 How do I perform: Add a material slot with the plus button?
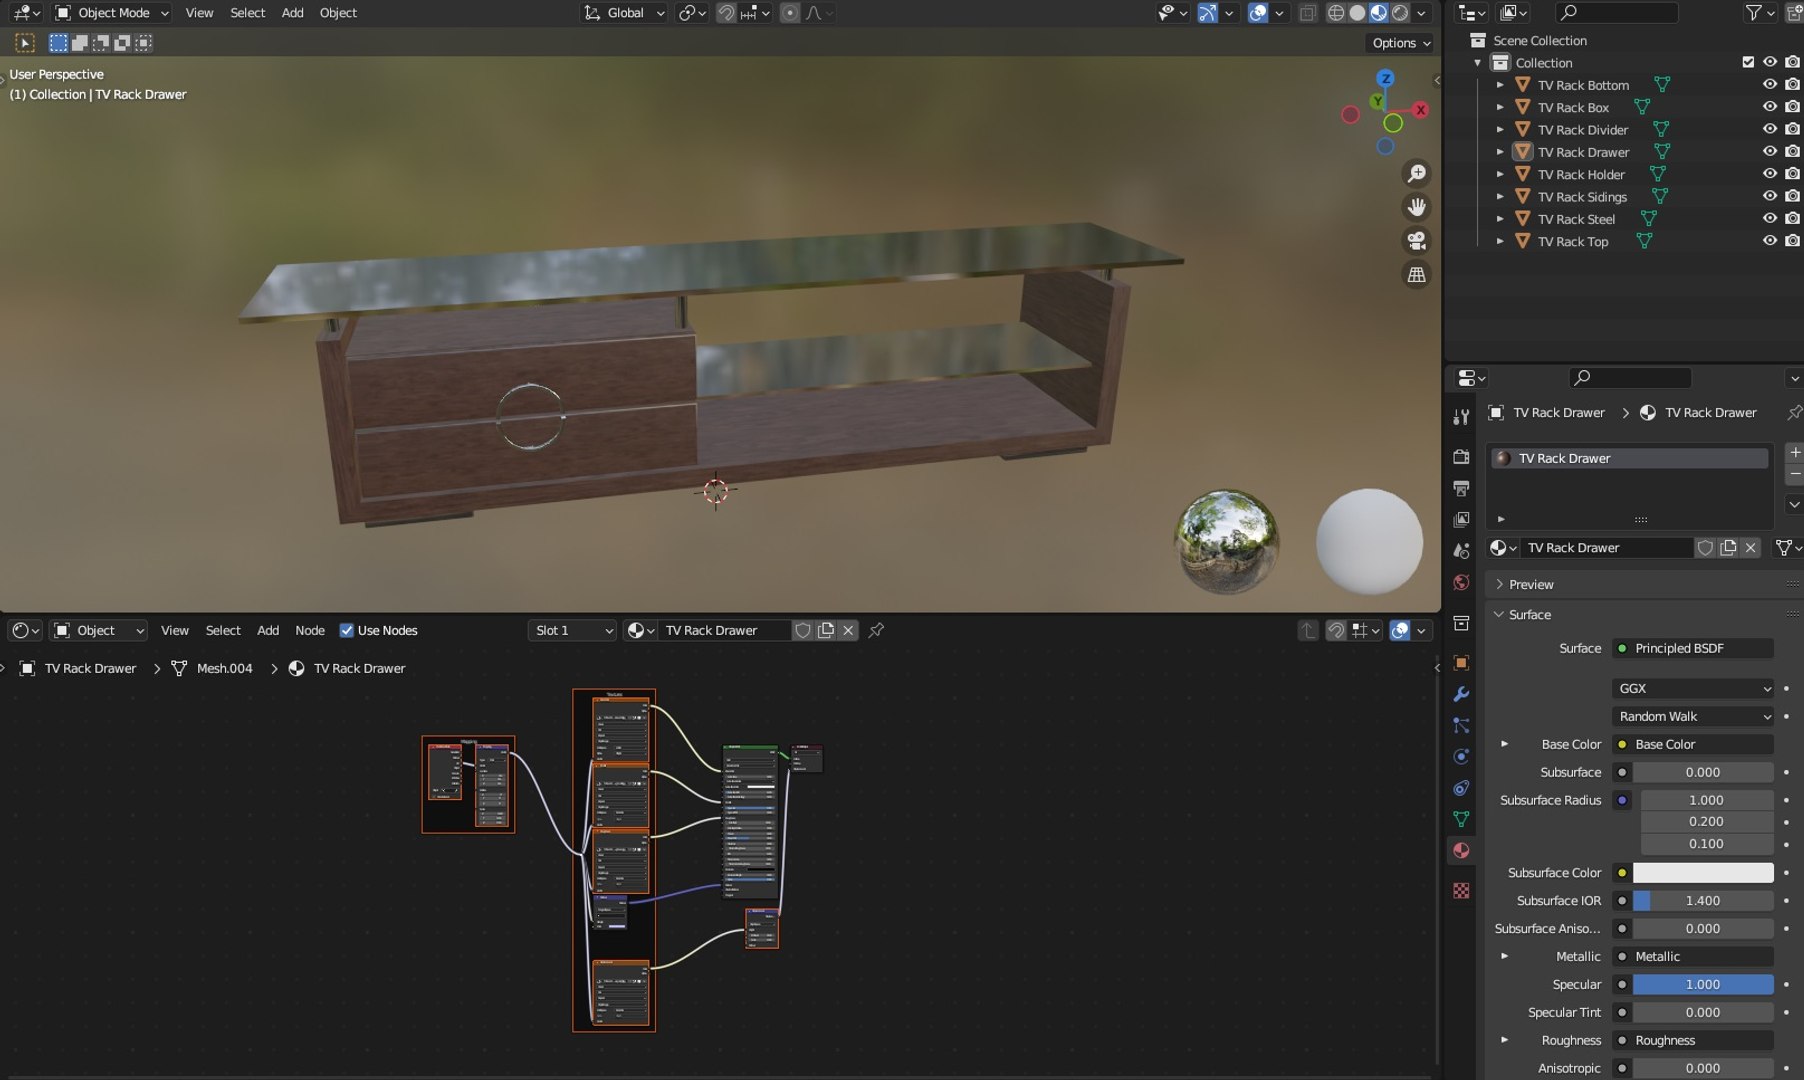point(1794,452)
